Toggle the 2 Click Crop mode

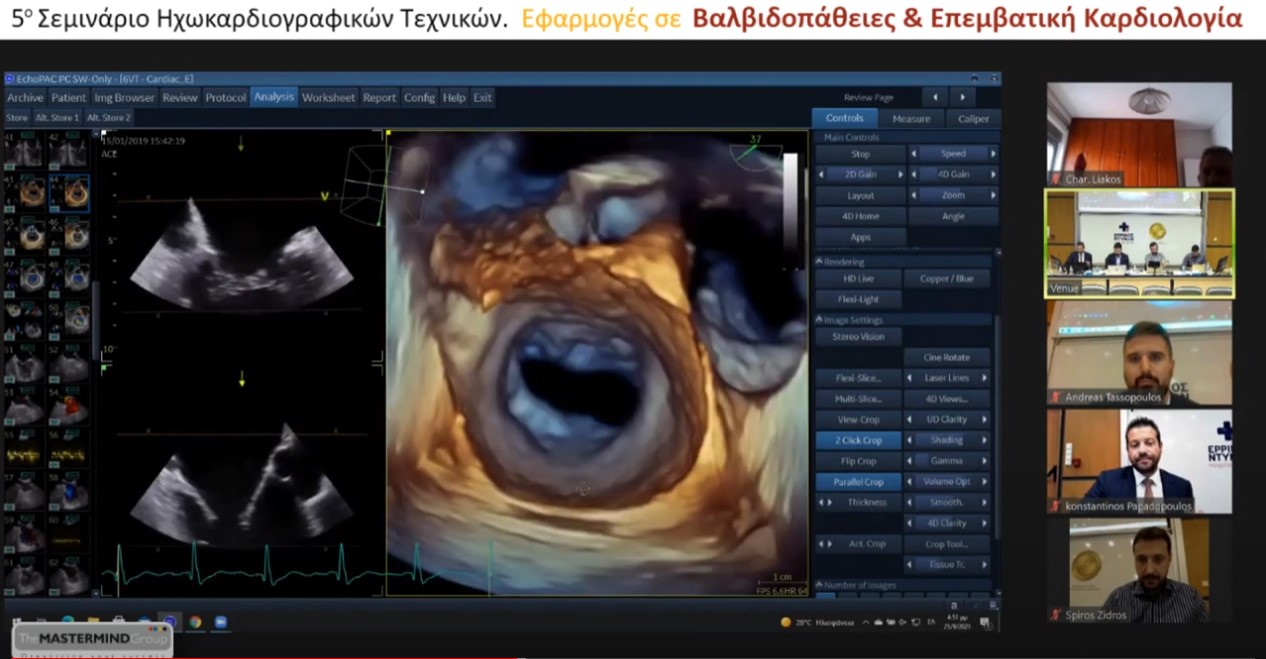[x=858, y=440]
